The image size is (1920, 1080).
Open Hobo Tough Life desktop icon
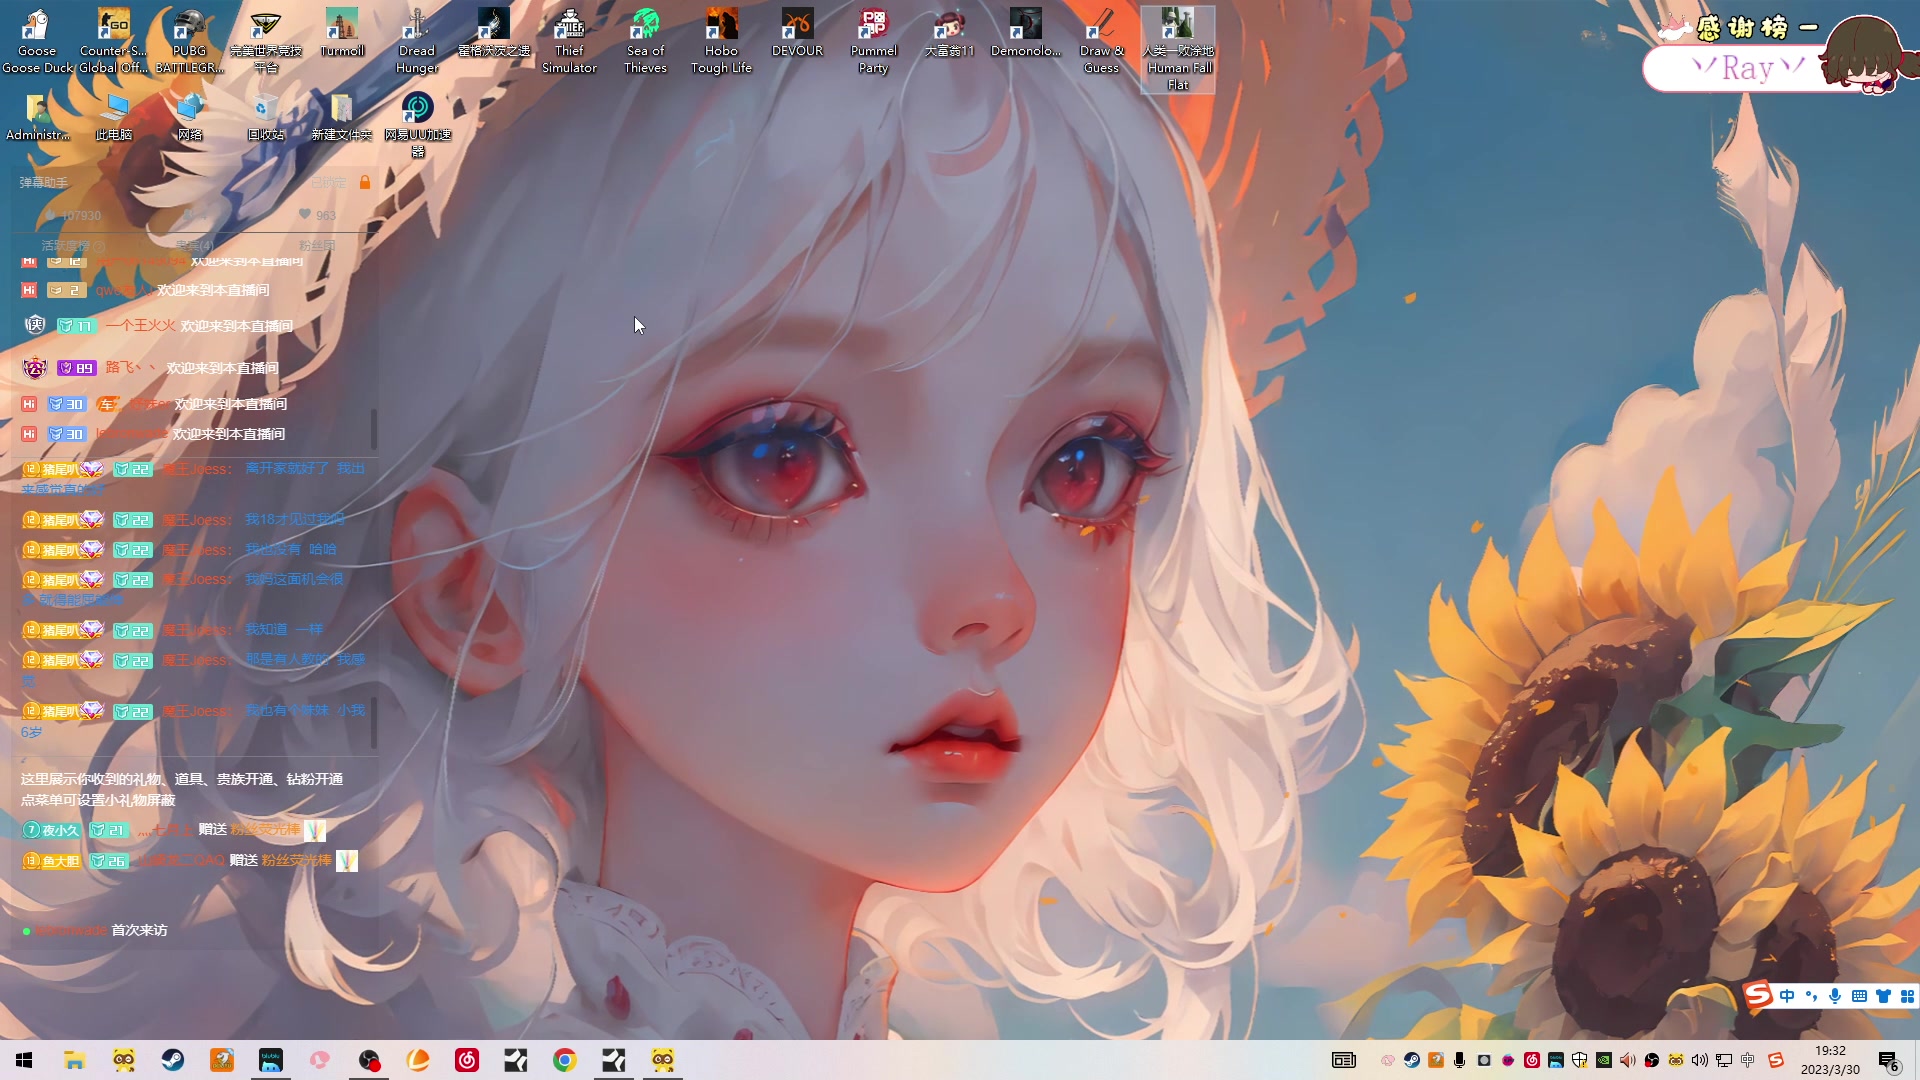point(721,42)
